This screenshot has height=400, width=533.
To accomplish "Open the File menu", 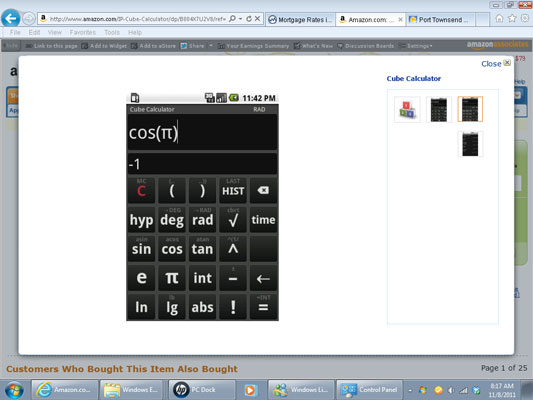I will point(15,32).
